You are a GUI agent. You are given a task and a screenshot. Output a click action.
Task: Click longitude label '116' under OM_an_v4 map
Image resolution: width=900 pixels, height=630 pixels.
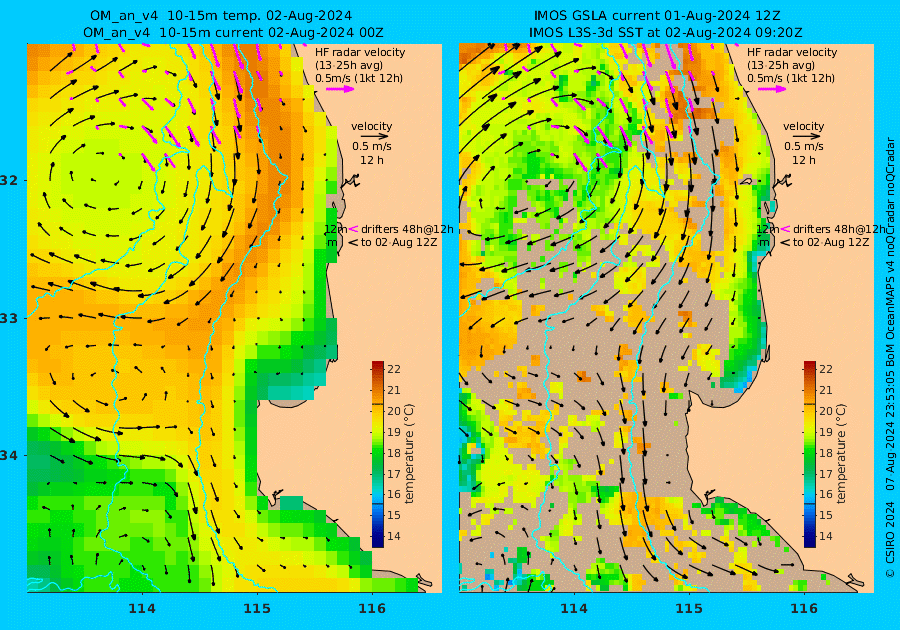point(372,609)
